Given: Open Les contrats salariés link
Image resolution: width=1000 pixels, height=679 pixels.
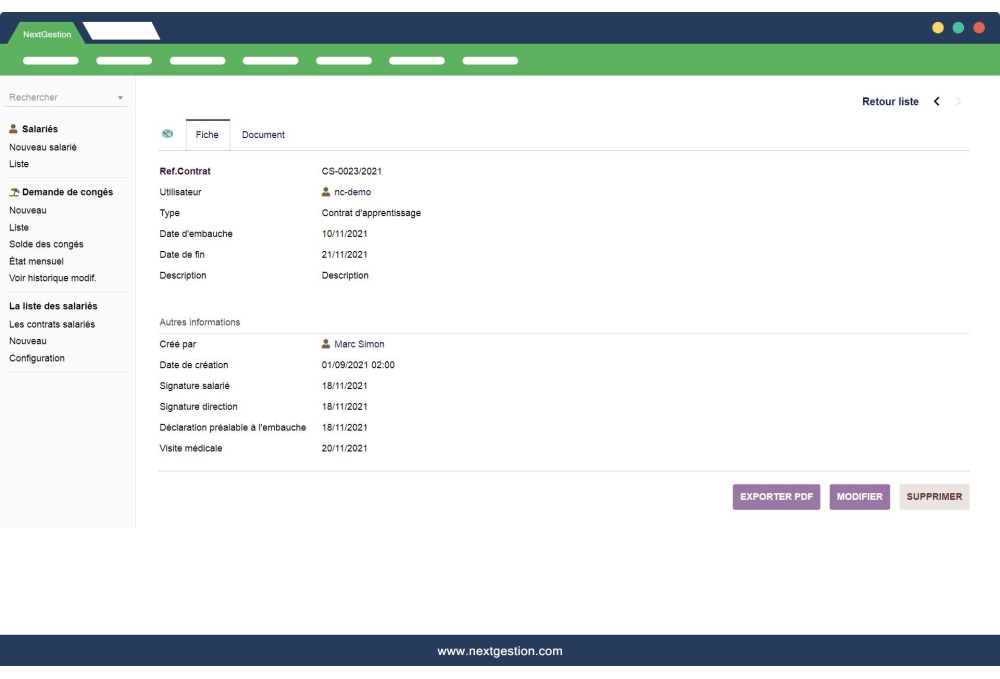Looking at the screenshot, I should coord(52,324).
